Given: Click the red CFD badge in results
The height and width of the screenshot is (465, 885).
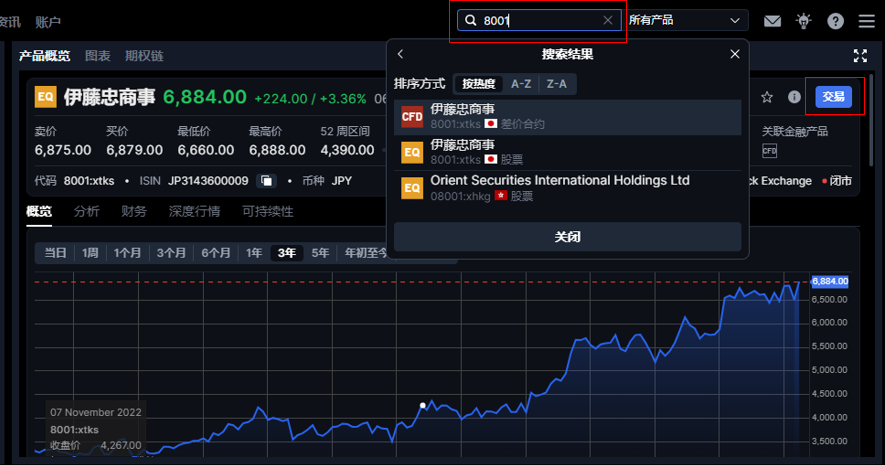Looking at the screenshot, I should coord(412,117).
